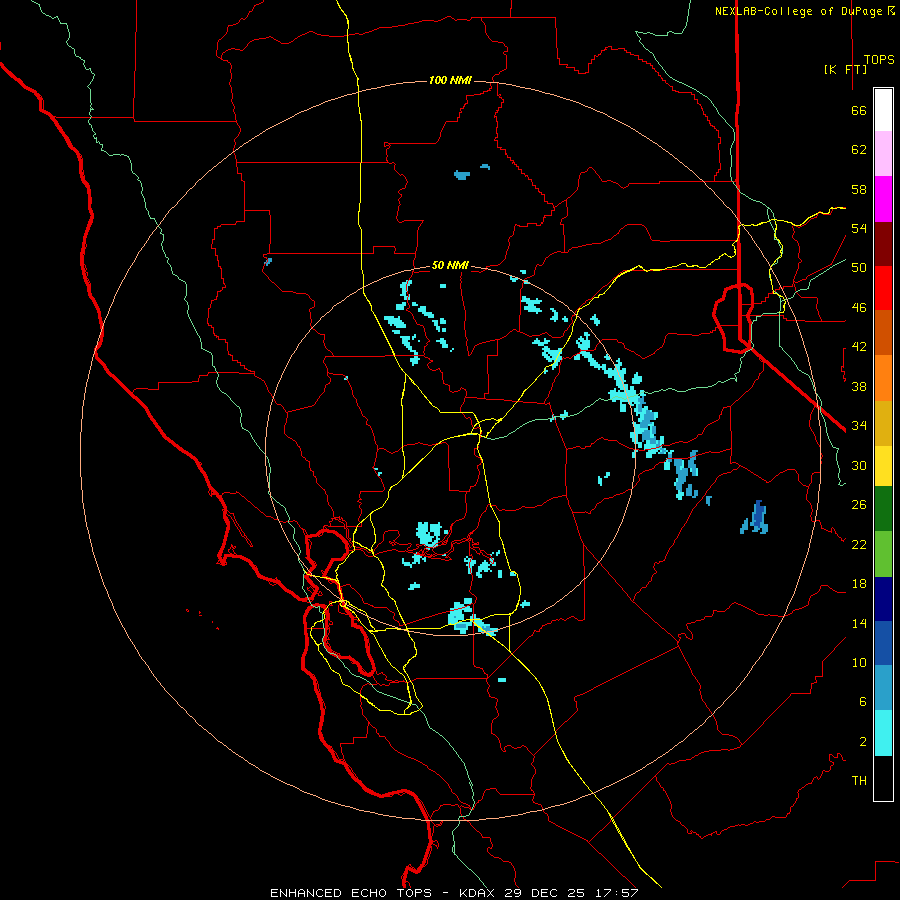
Task: Click the 18 value on legend
Action: coord(859,584)
